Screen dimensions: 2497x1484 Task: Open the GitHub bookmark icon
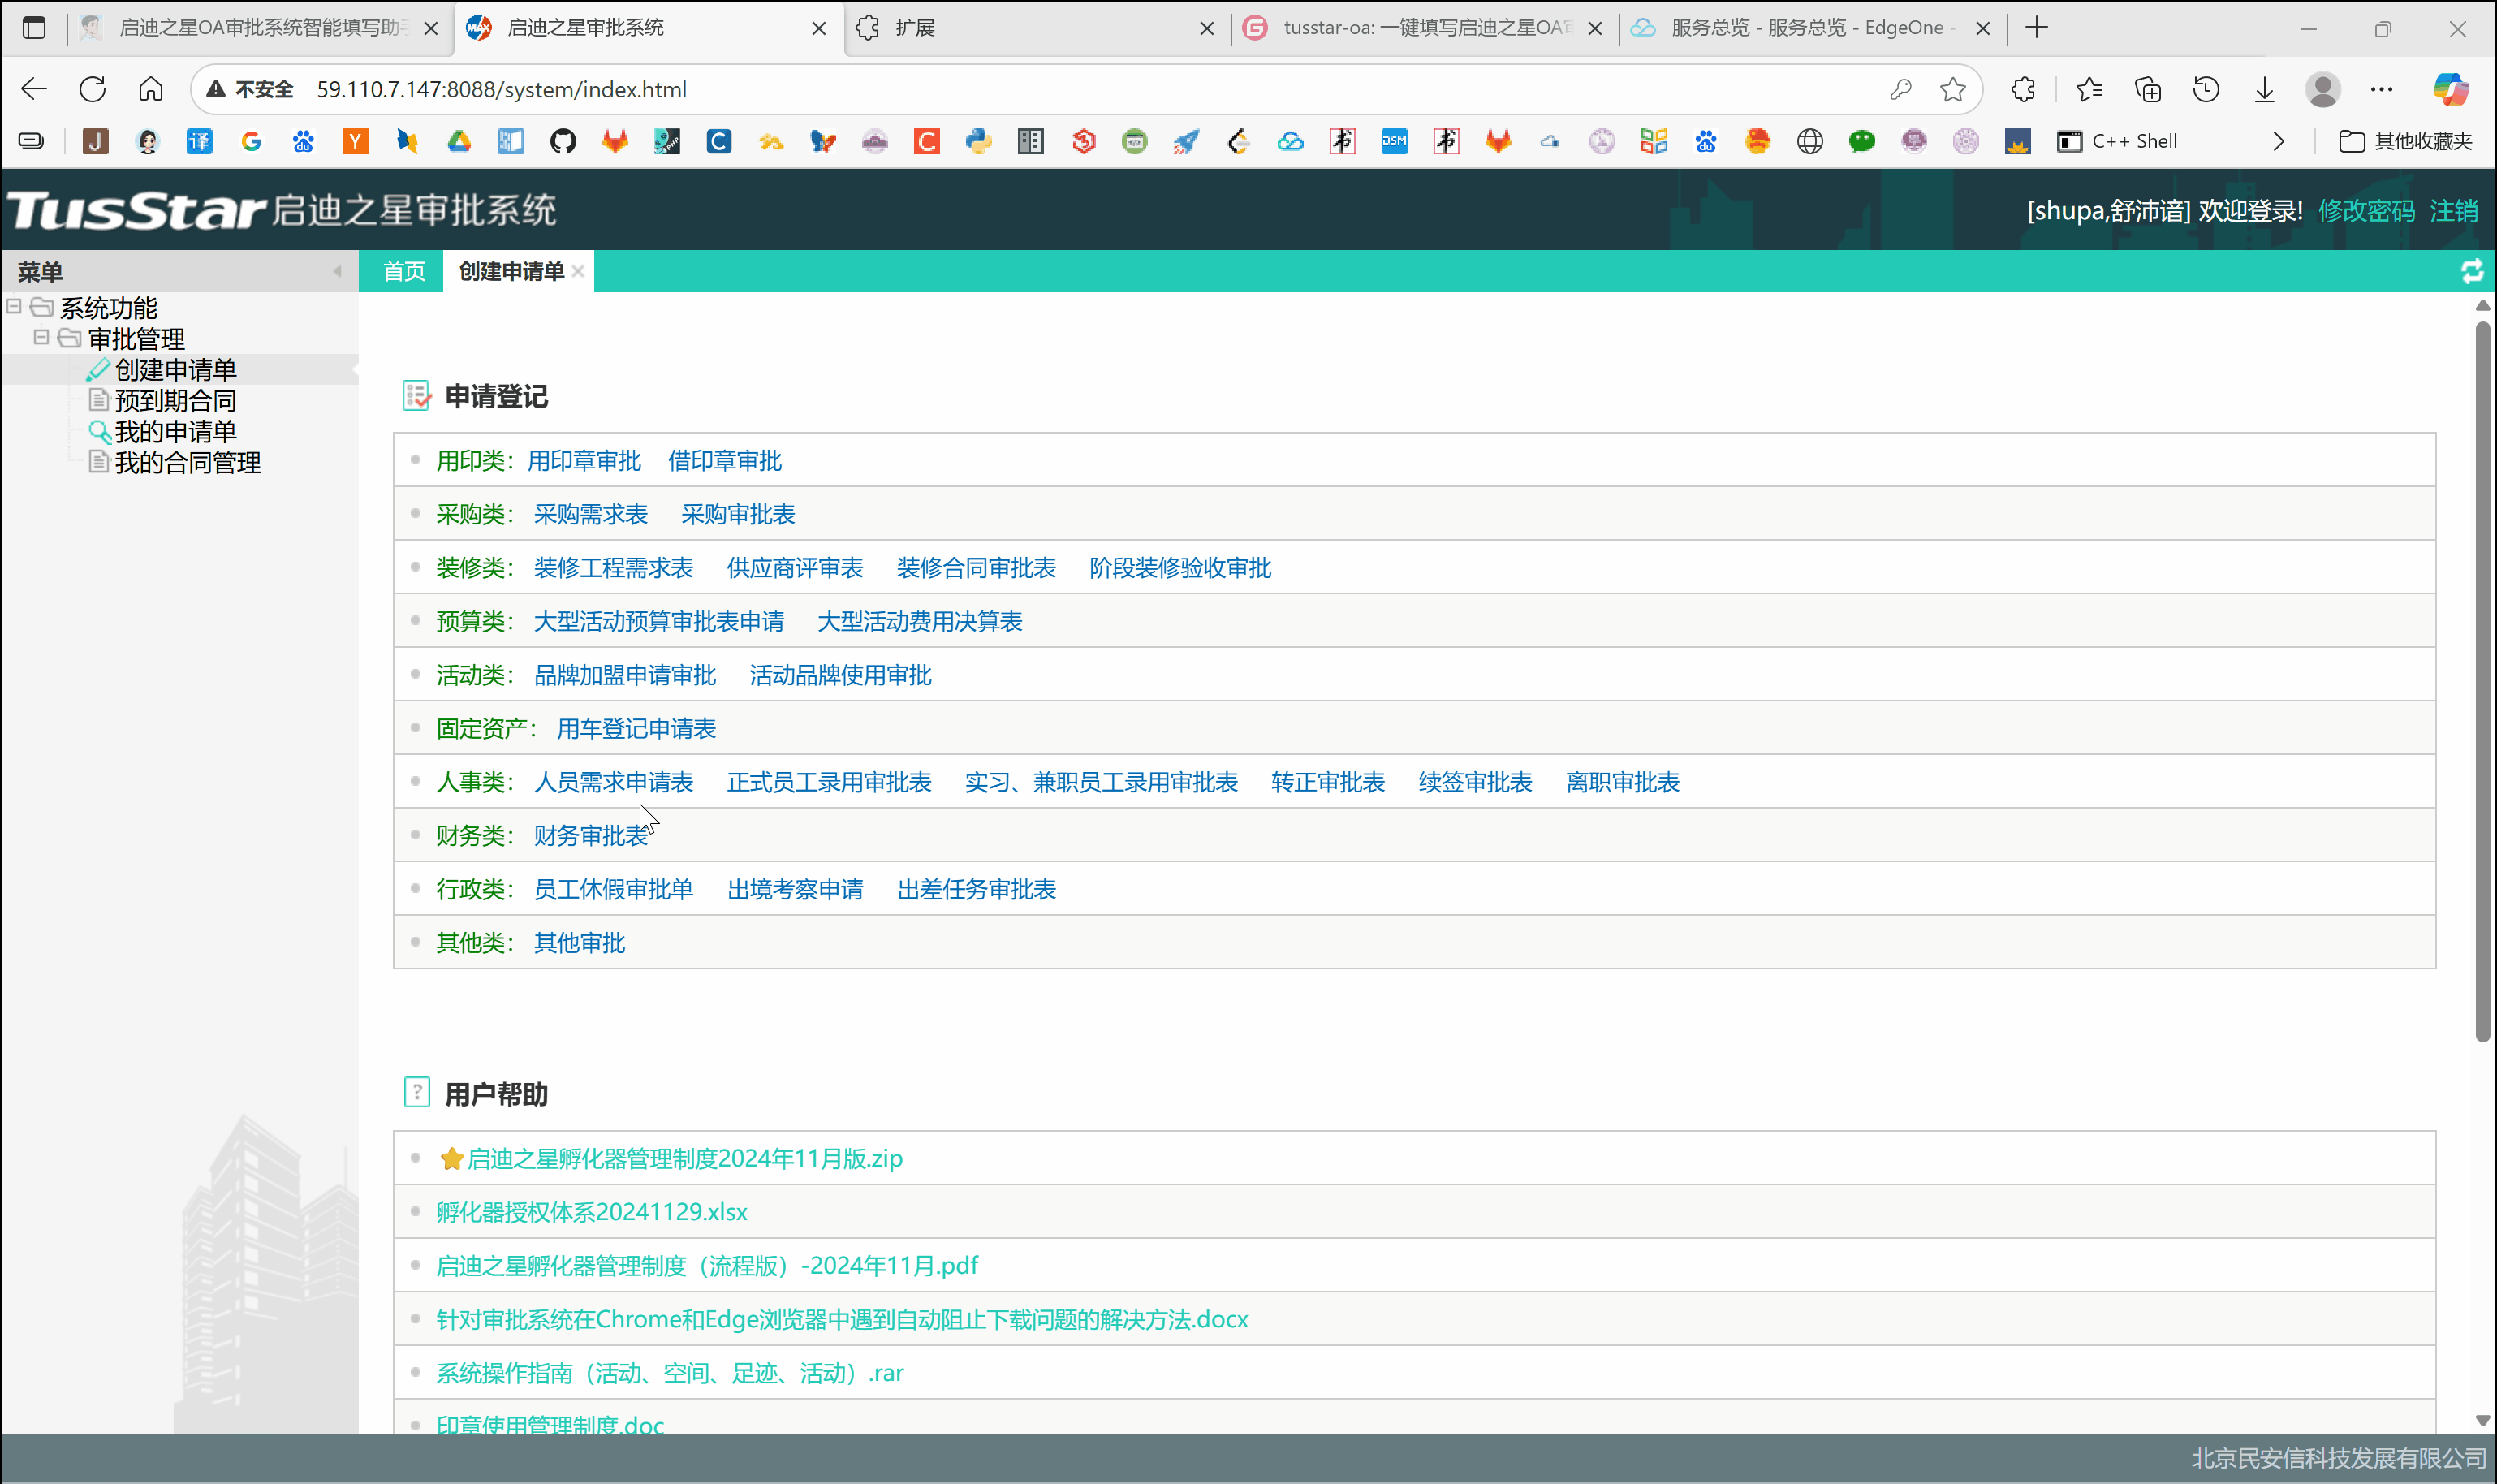pos(563,142)
